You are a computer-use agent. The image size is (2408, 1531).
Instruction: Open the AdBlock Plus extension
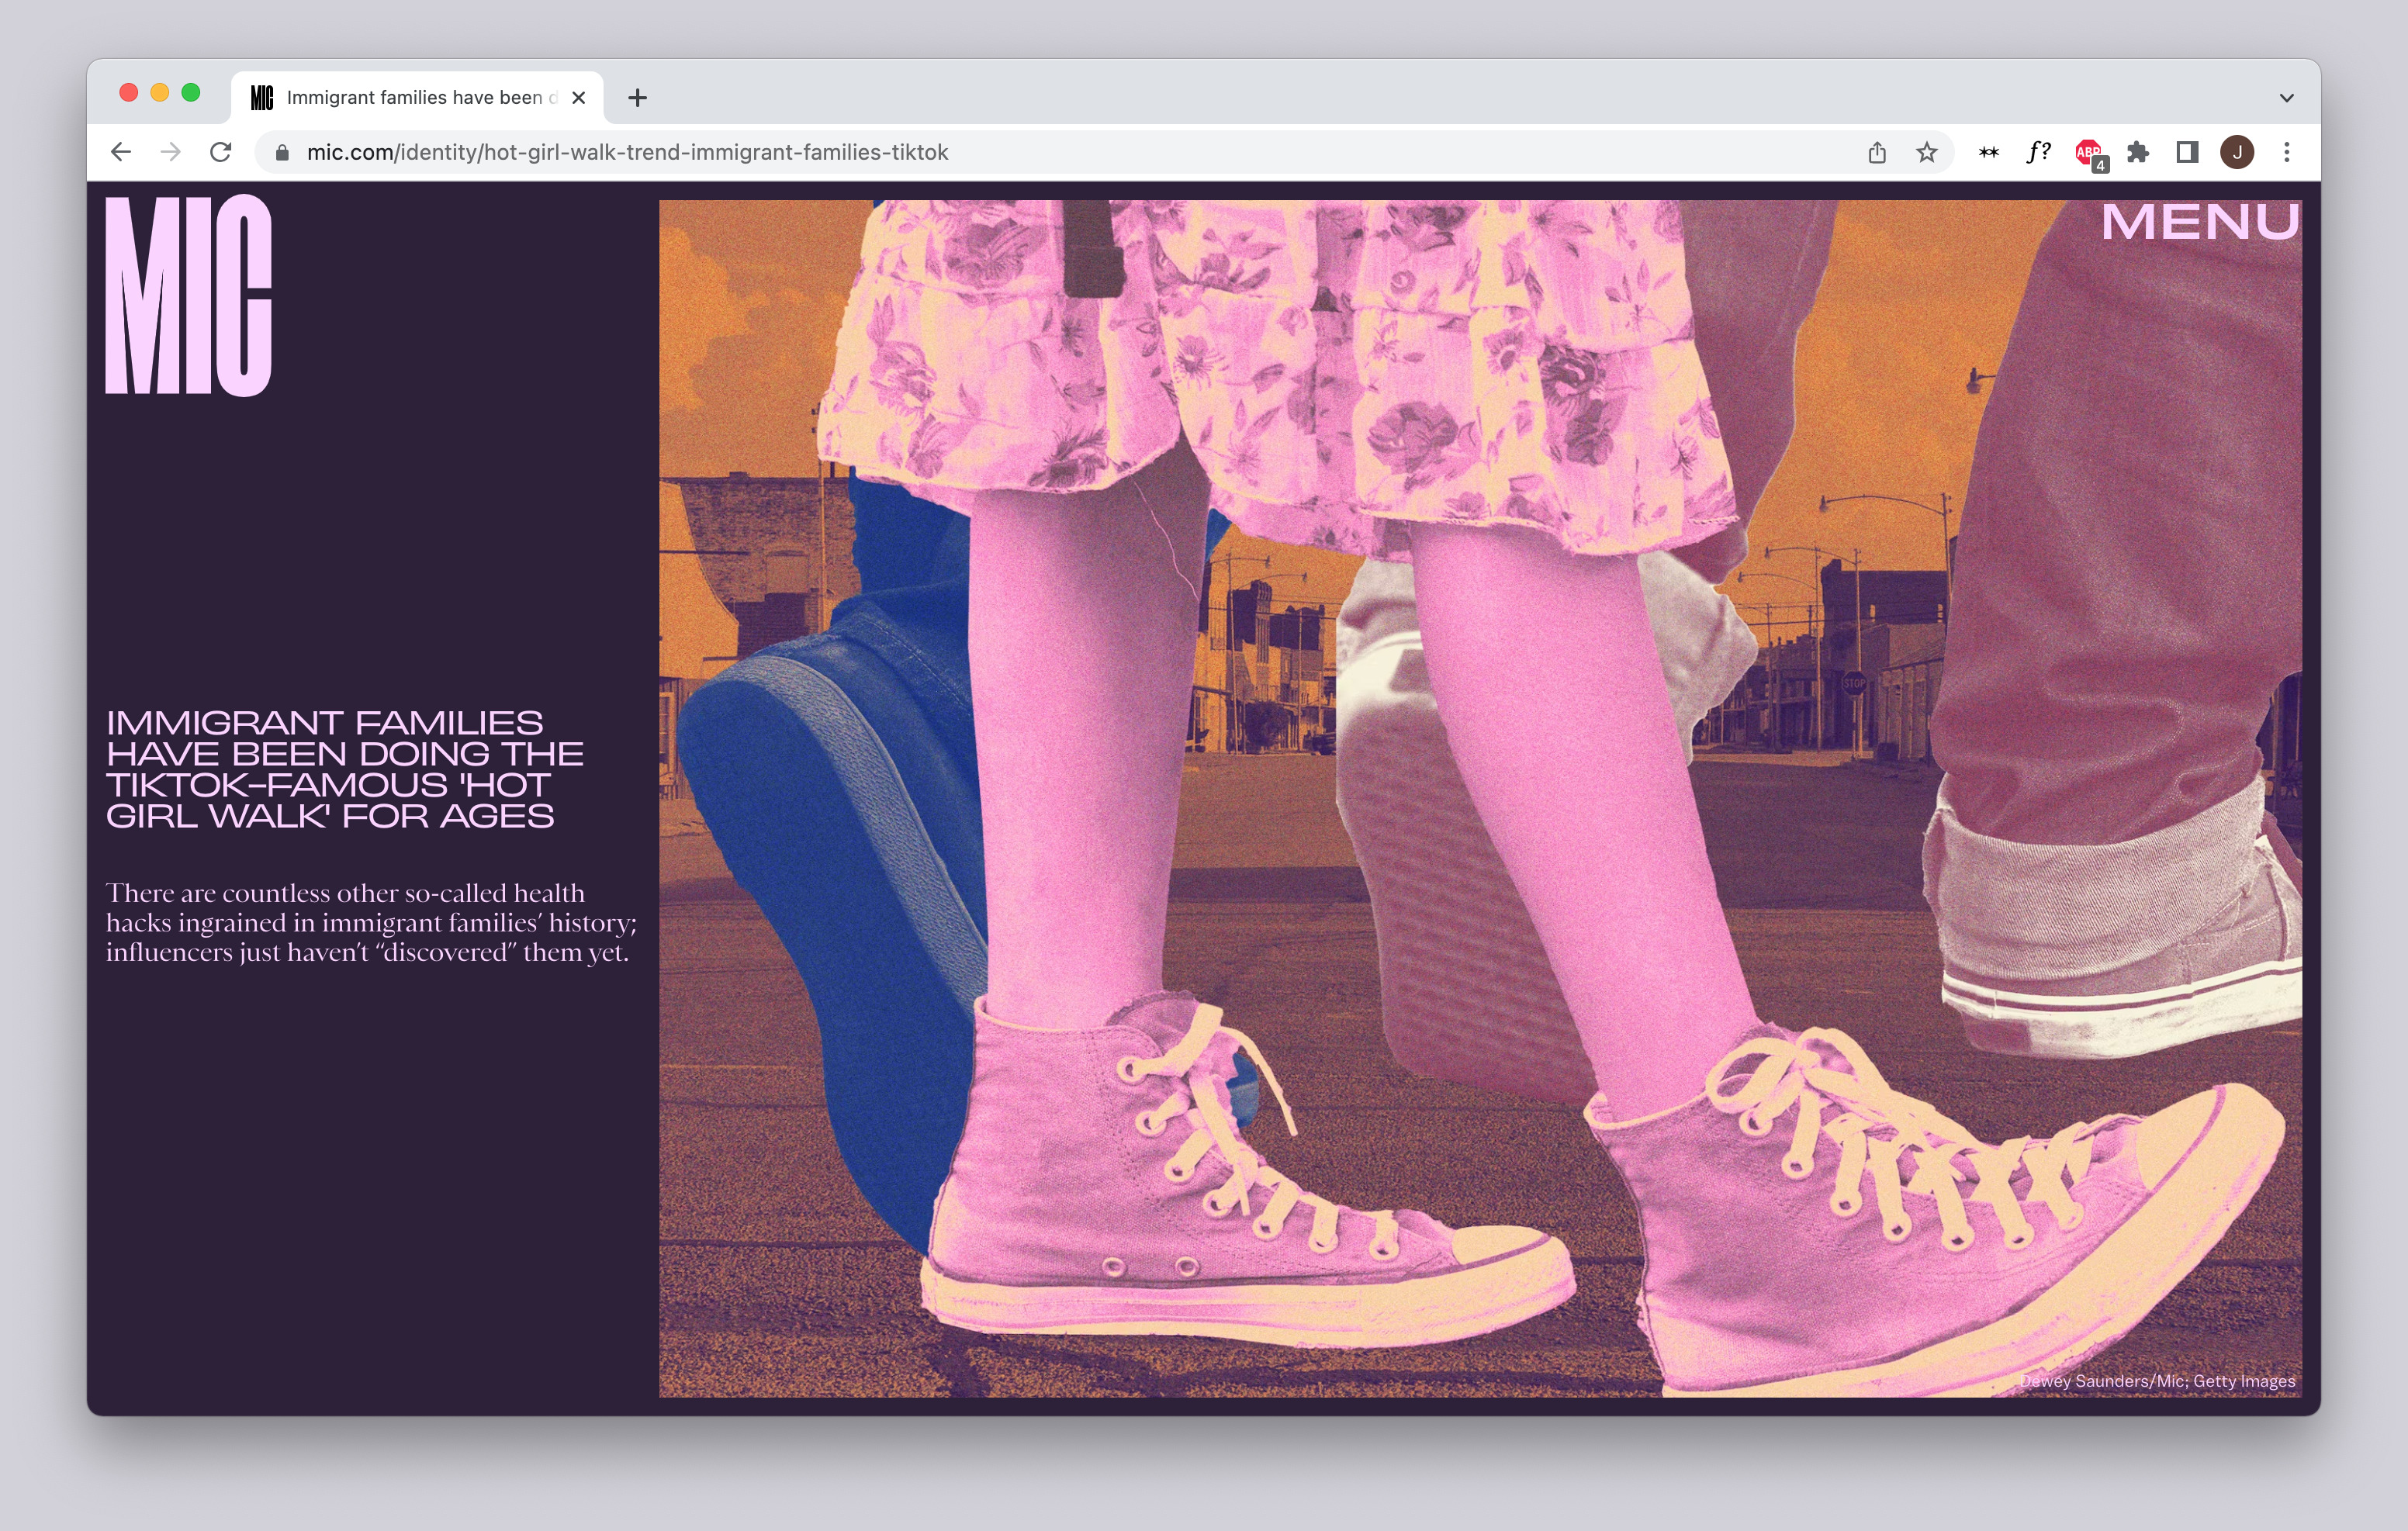pos(2088,152)
